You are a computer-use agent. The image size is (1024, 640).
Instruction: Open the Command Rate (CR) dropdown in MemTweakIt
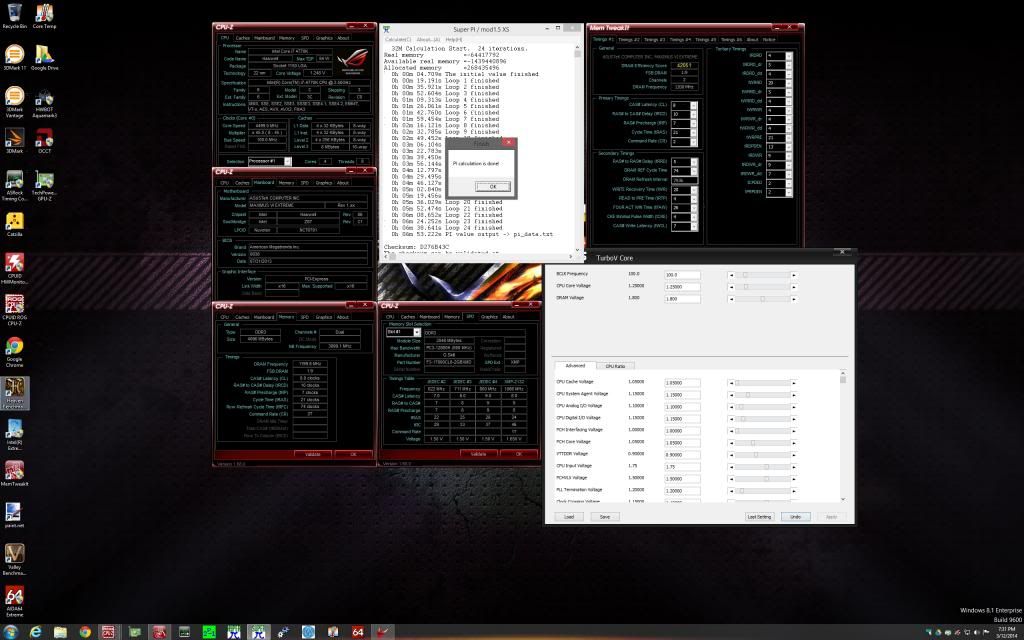coord(694,142)
